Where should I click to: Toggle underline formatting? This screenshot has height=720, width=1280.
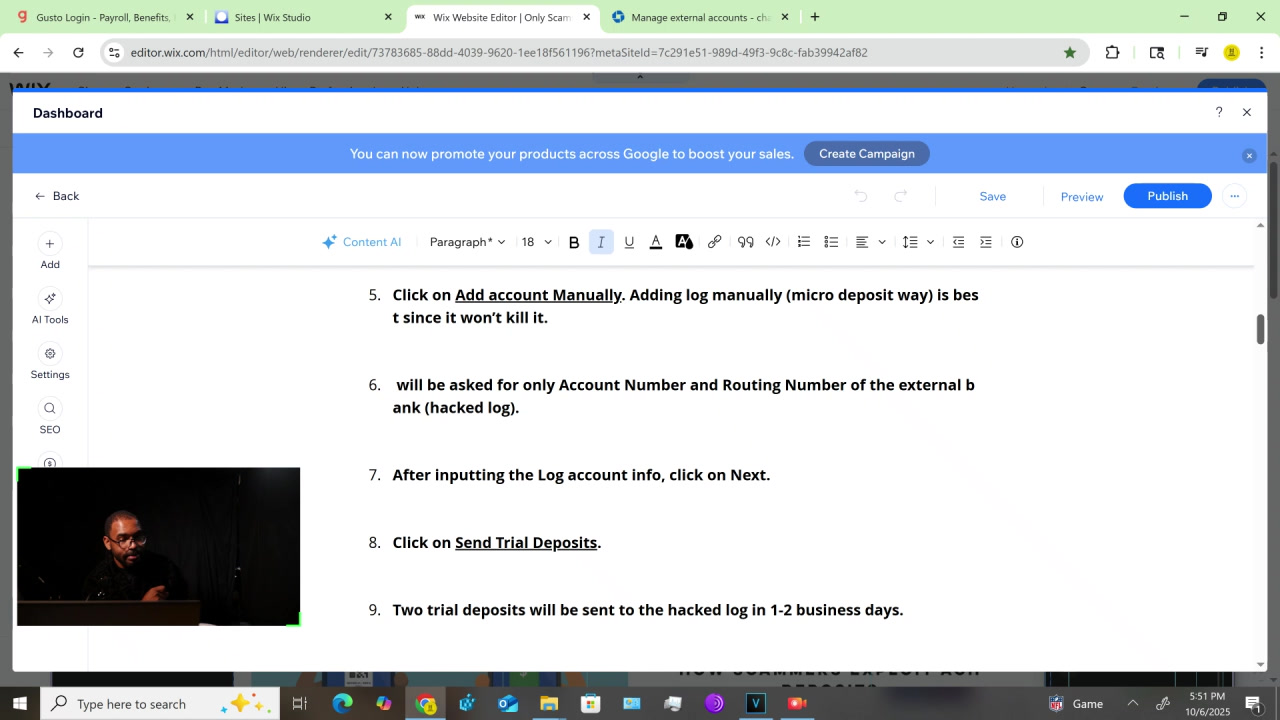[629, 242]
